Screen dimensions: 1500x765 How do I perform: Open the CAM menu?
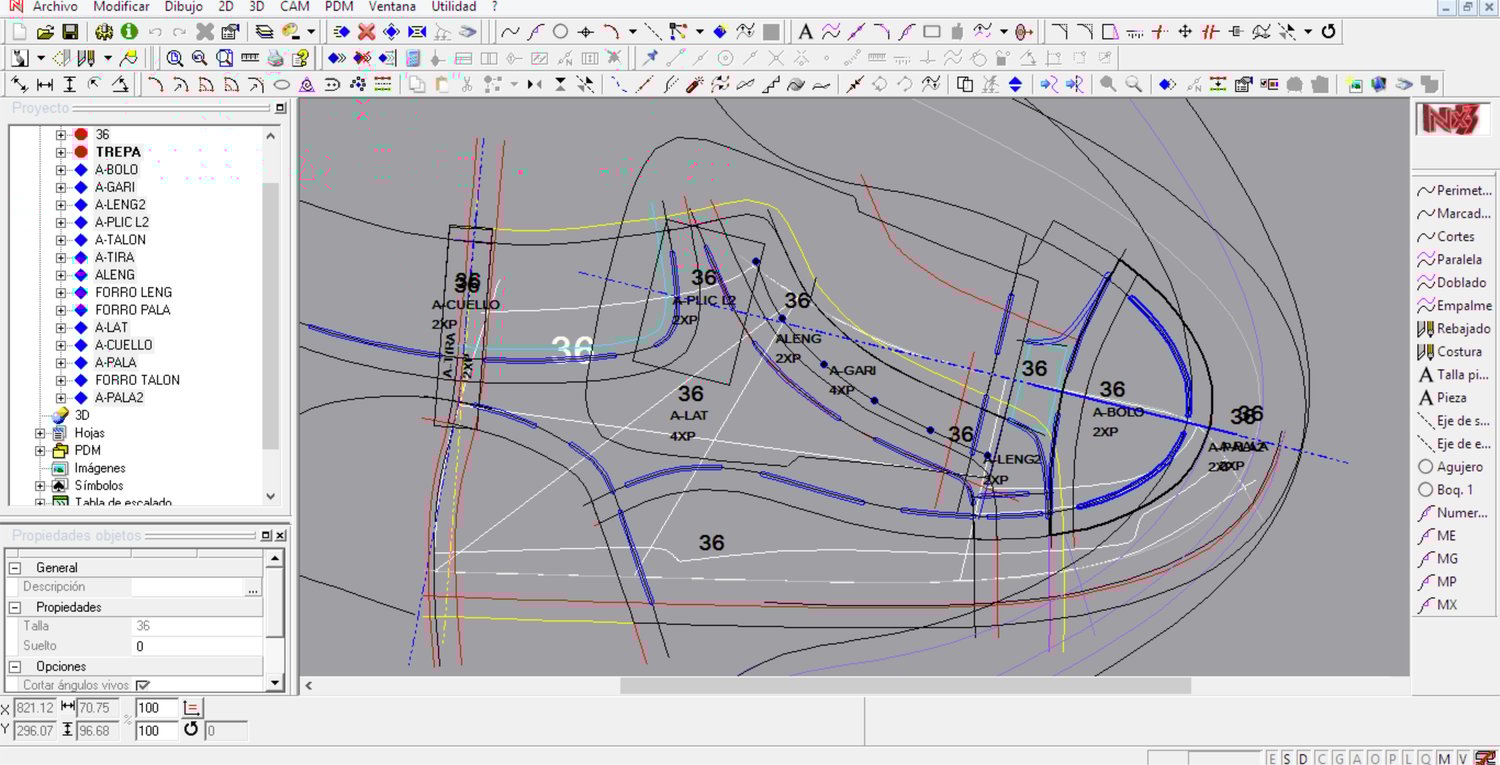point(294,7)
